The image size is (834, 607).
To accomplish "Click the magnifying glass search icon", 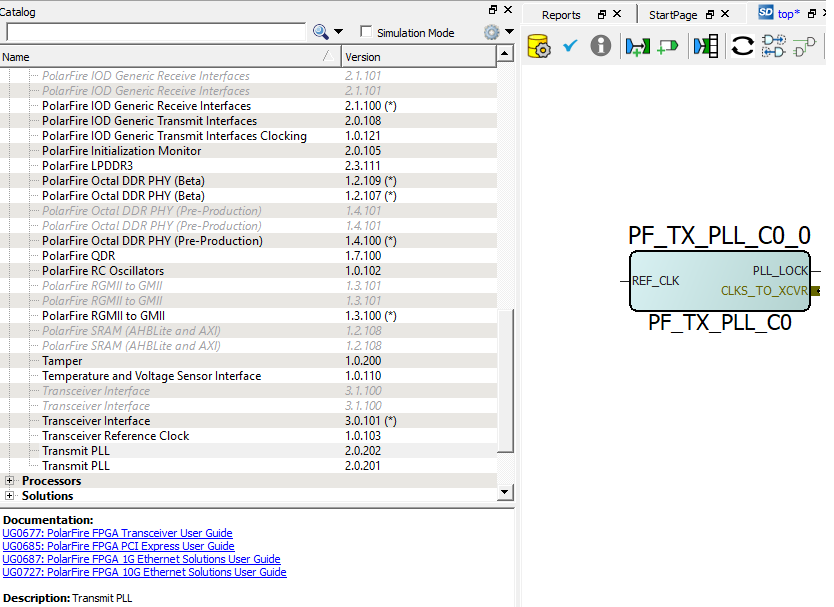I will [x=321, y=32].
